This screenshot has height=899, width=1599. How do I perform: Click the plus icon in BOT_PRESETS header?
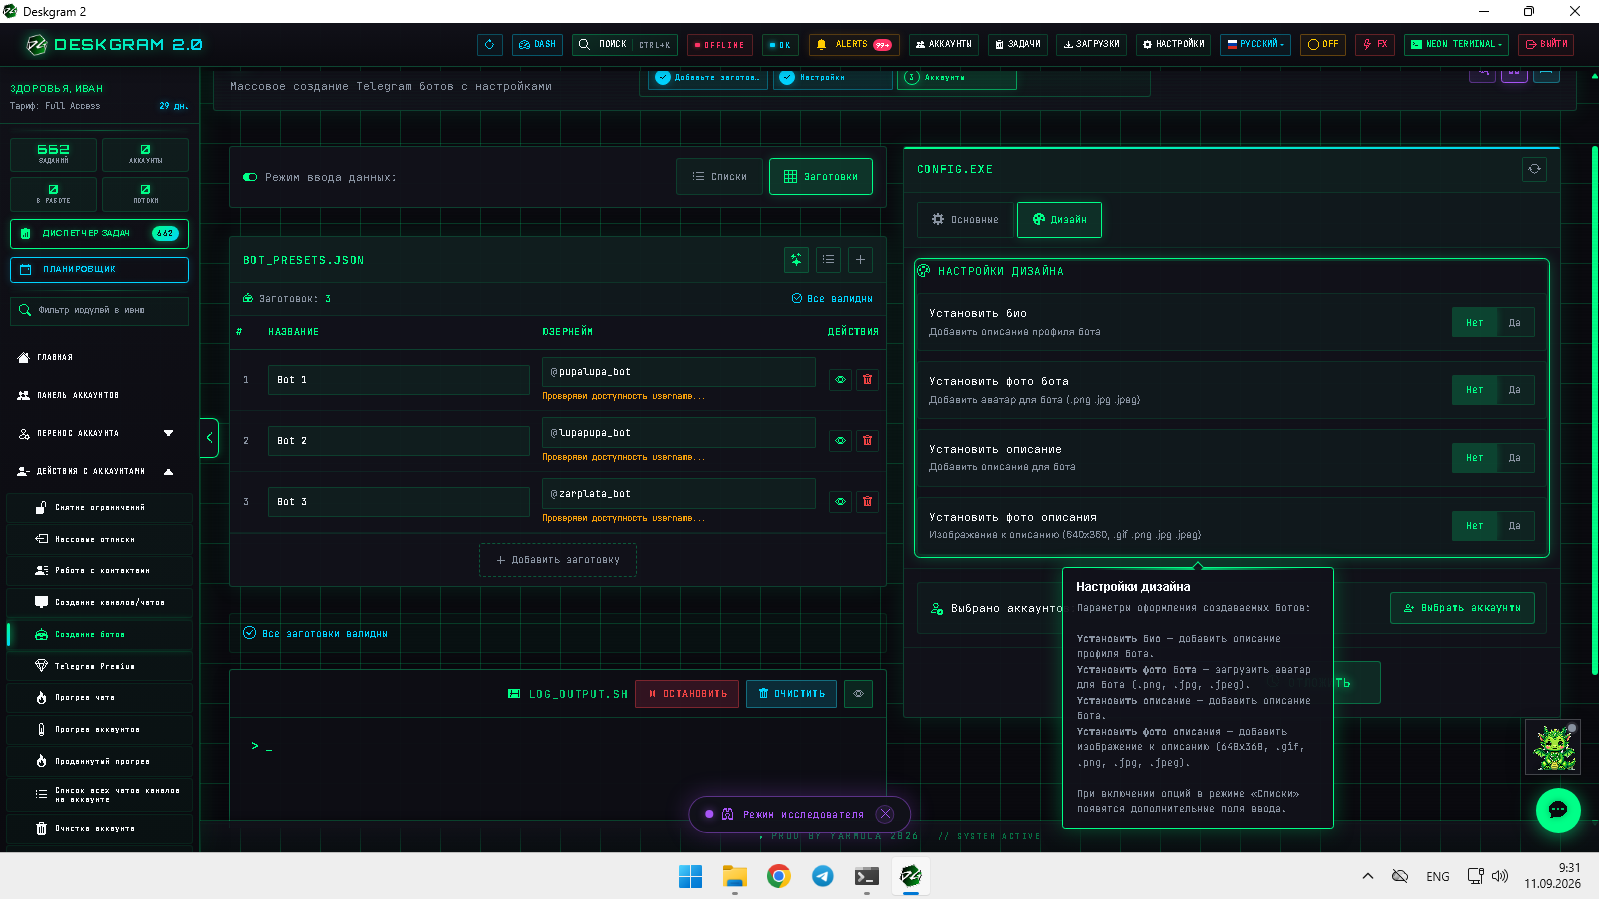860,260
